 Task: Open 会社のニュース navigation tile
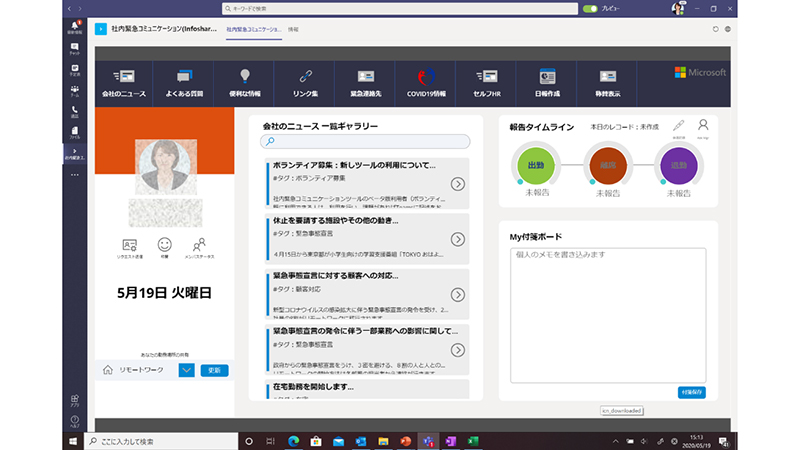124,84
